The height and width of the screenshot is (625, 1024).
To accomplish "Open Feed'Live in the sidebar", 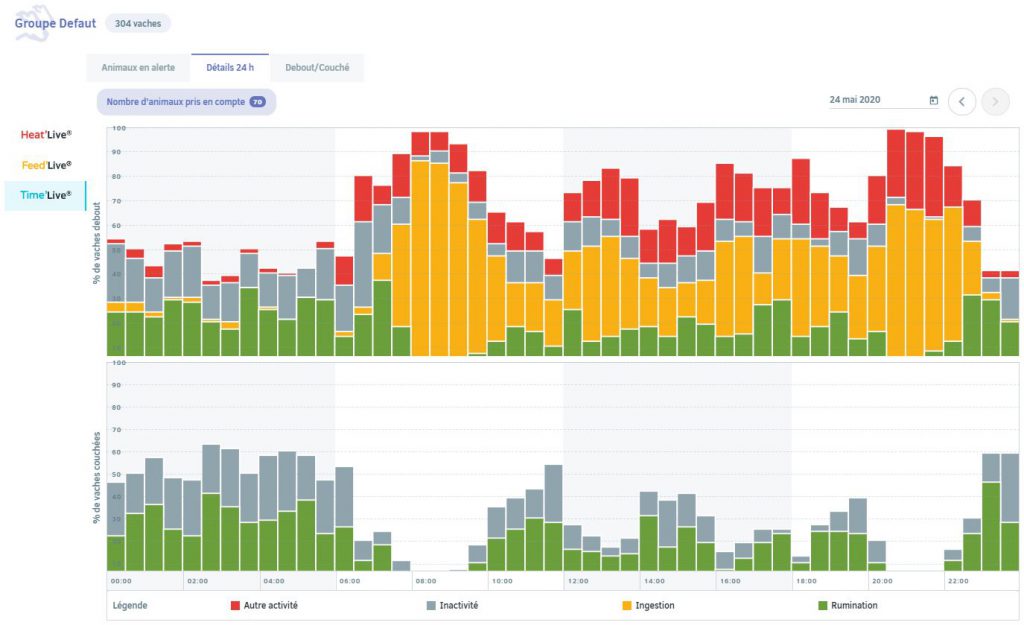I will tap(46, 165).
